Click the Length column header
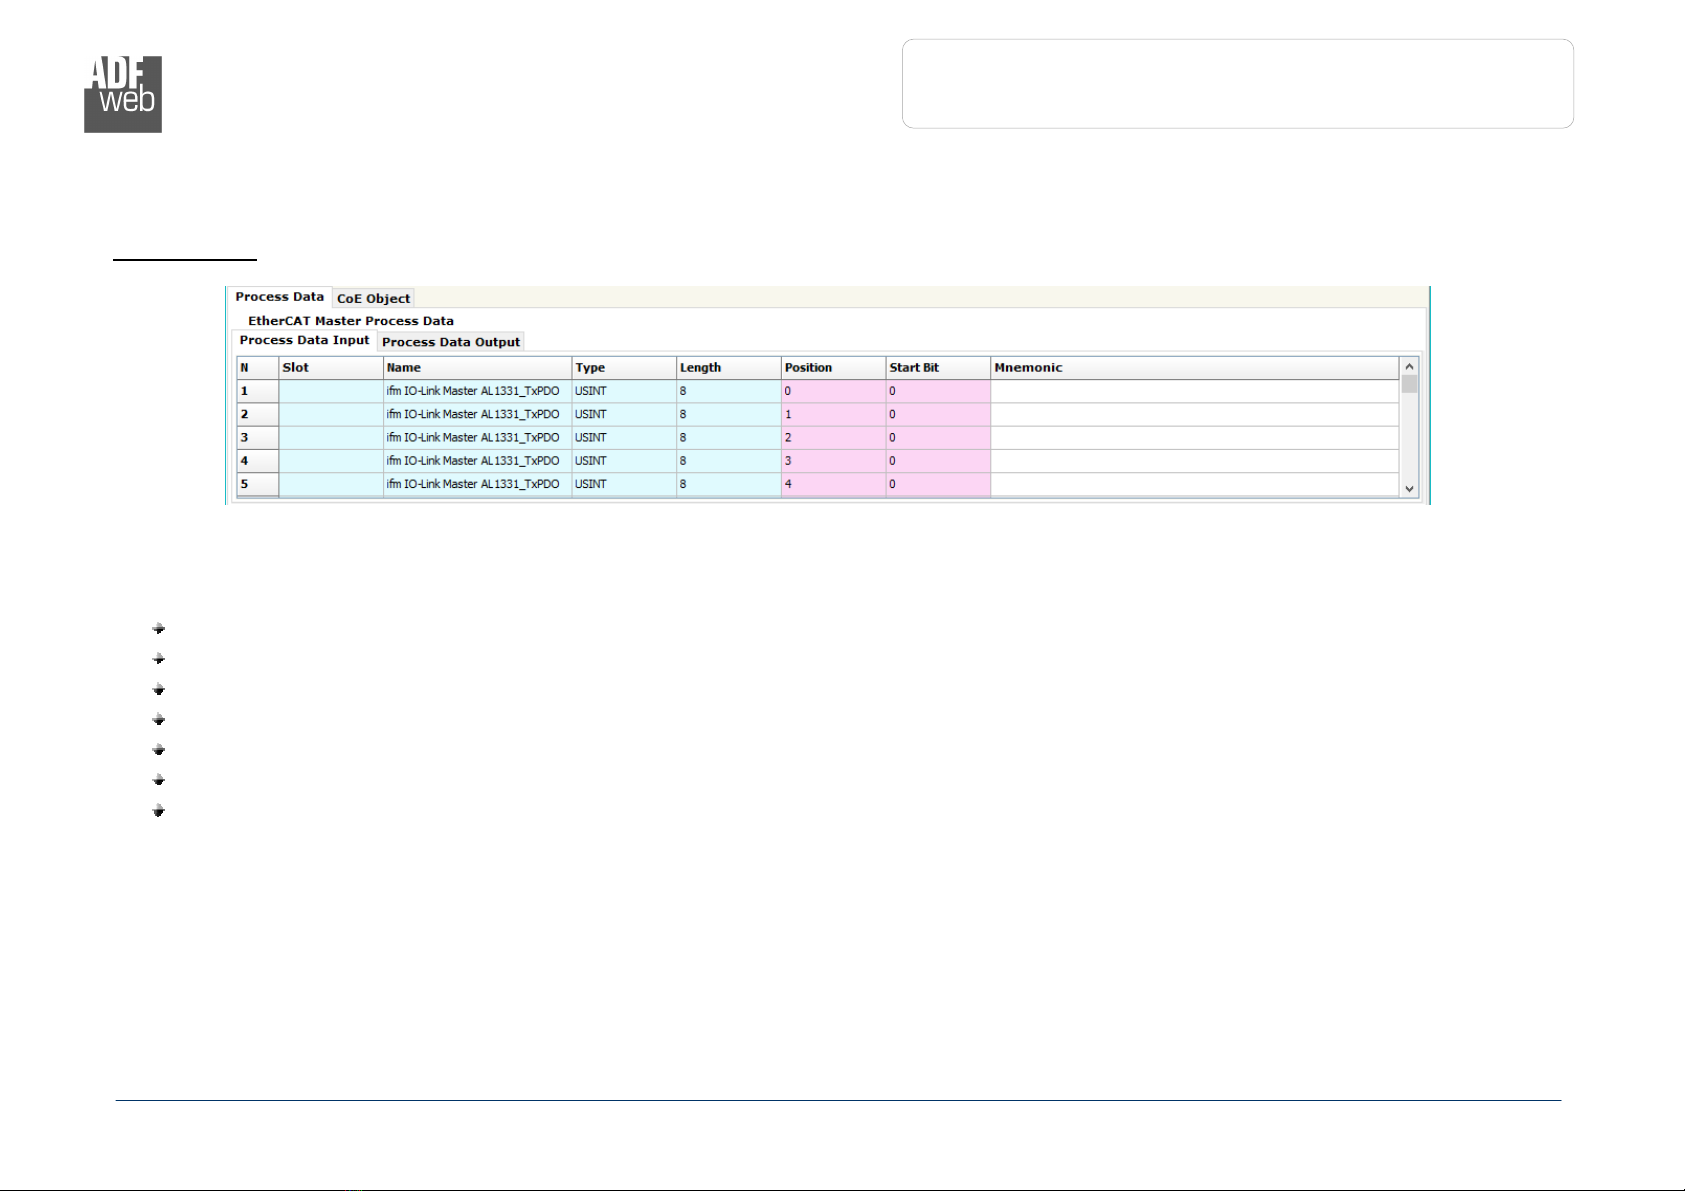Image resolution: width=1685 pixels, height=1191 pixels. [728, 367]
